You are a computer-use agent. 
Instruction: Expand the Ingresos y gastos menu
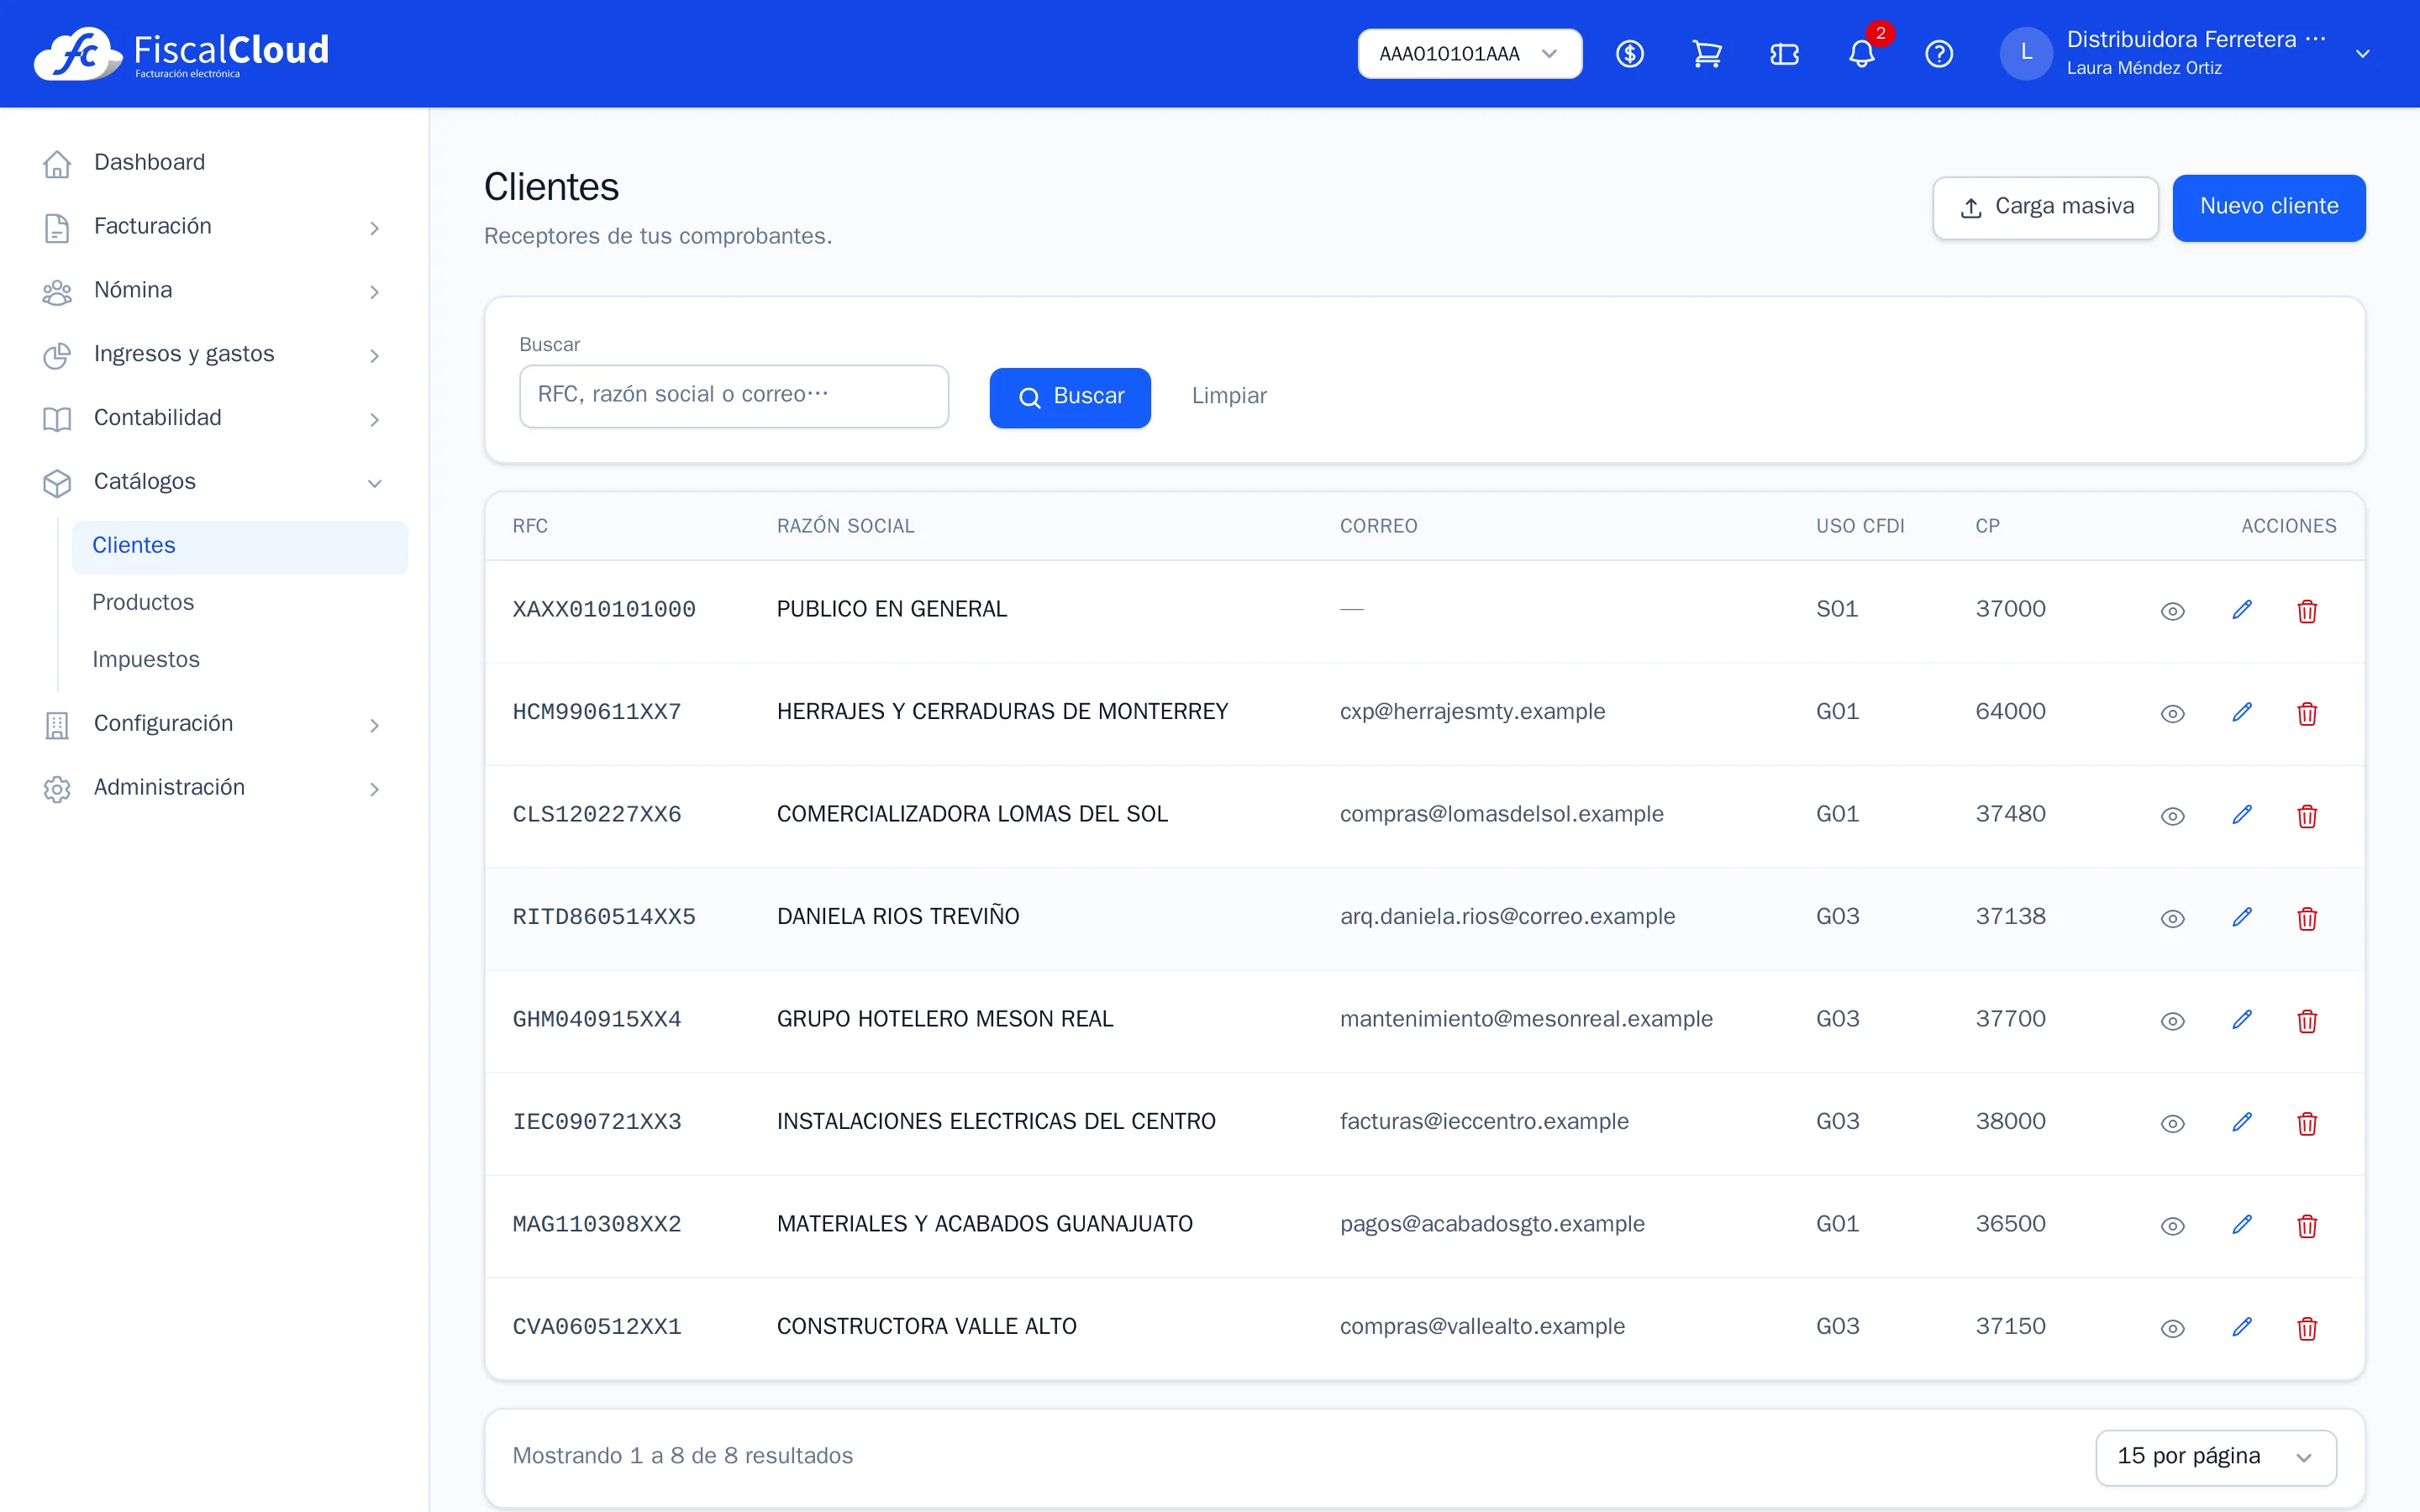[x=213, y=355]
